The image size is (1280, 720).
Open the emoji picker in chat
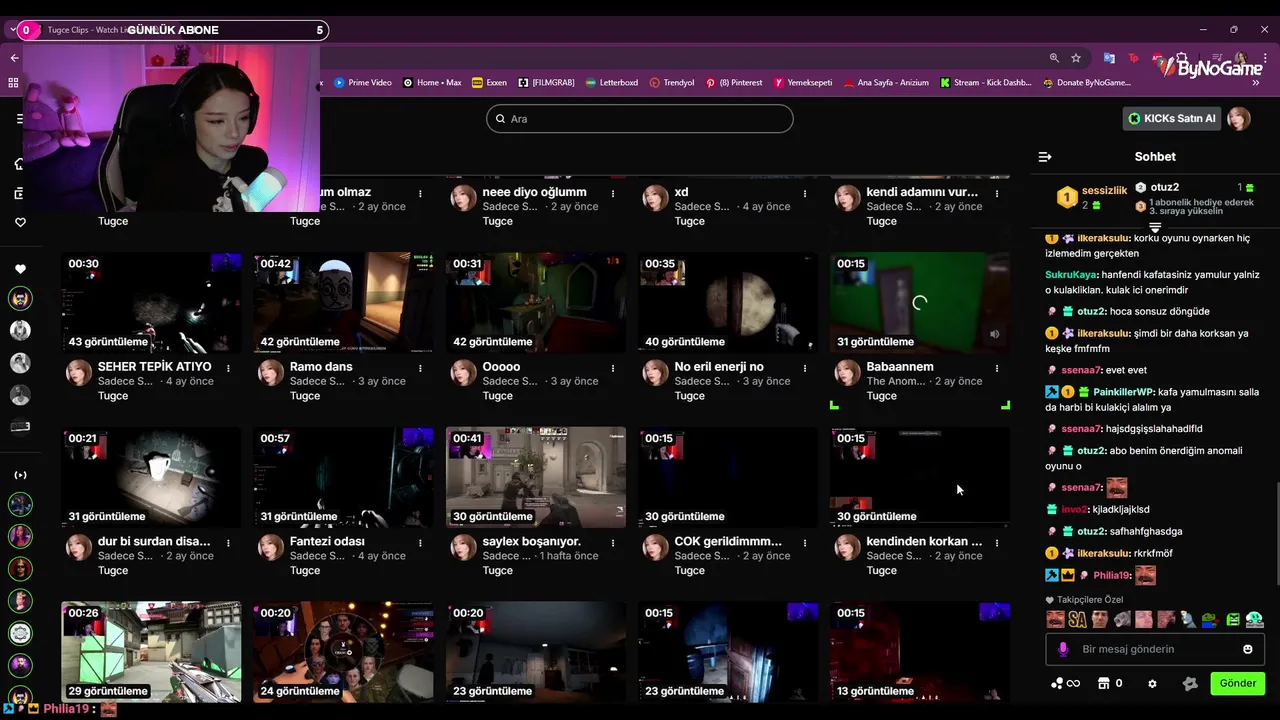pyautogui.click(x=1247, y=649)
